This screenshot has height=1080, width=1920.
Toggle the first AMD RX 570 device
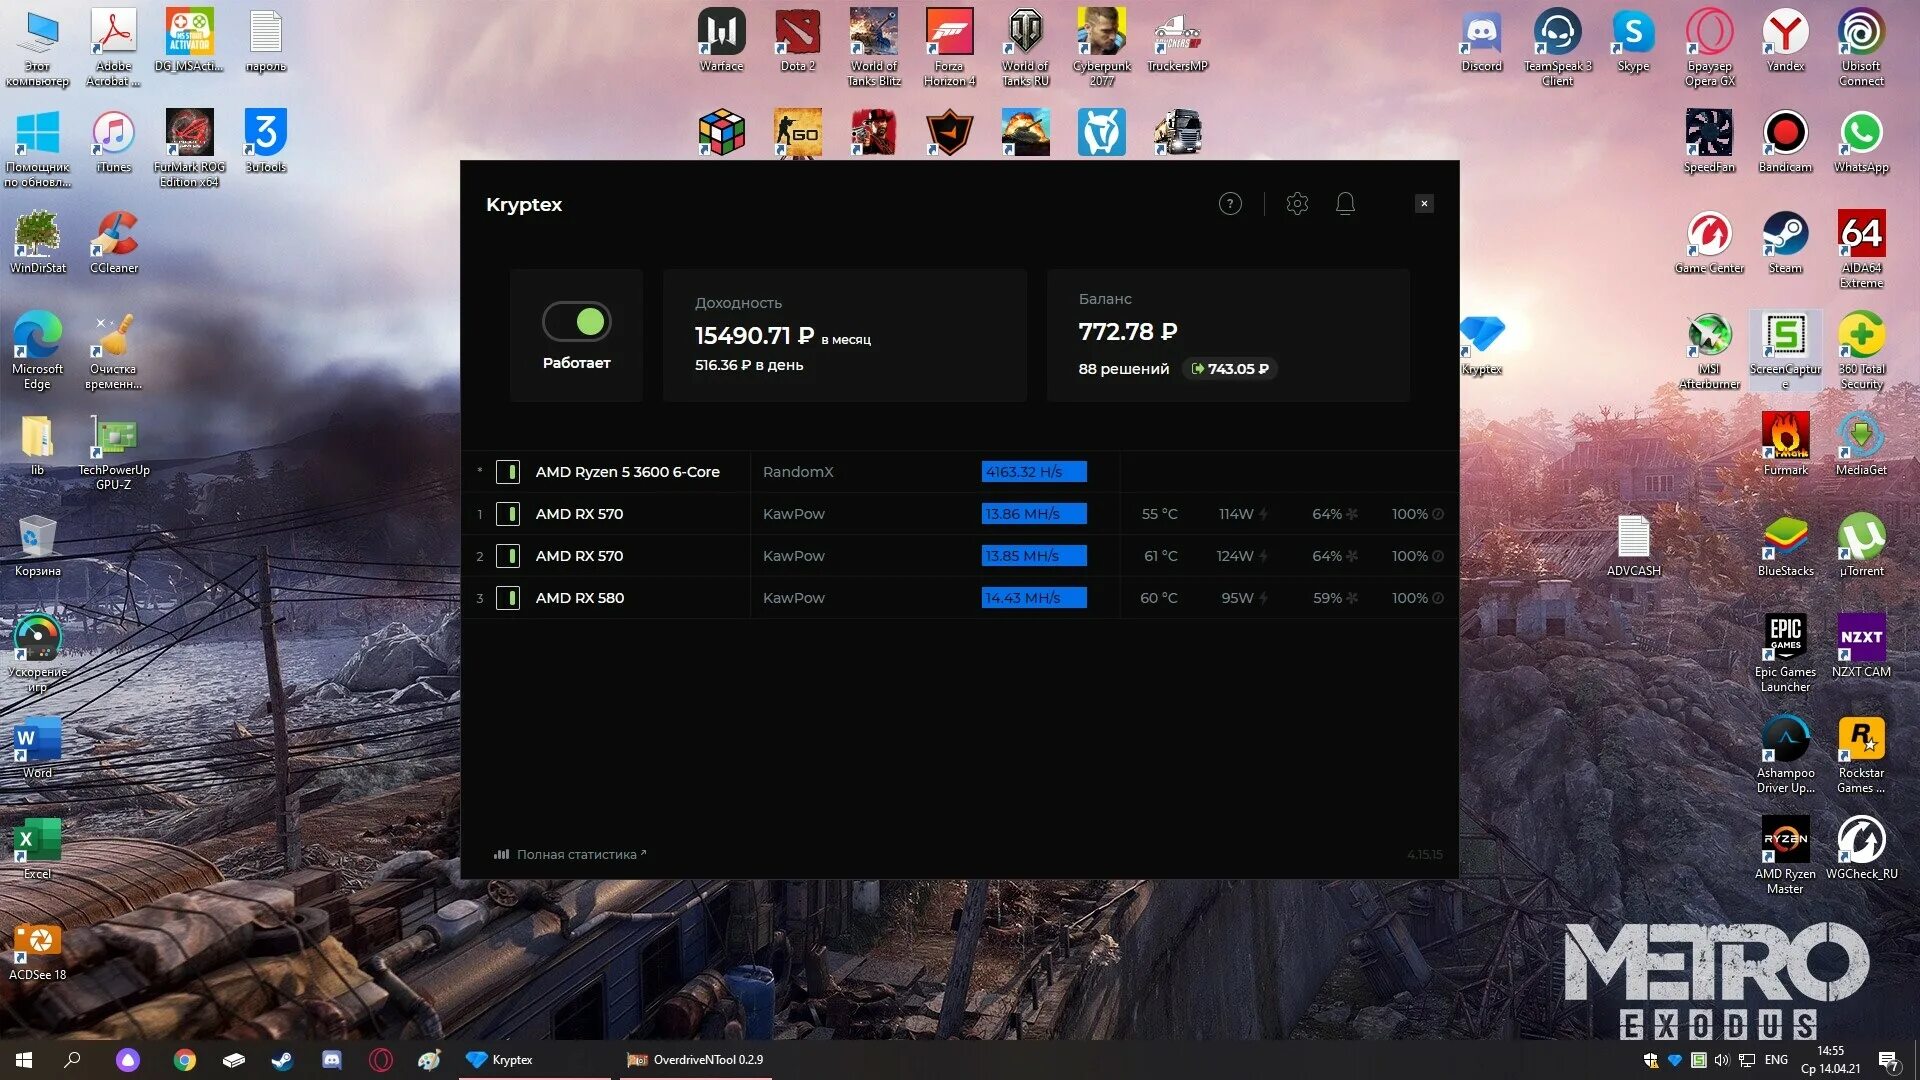pos(508,514)
